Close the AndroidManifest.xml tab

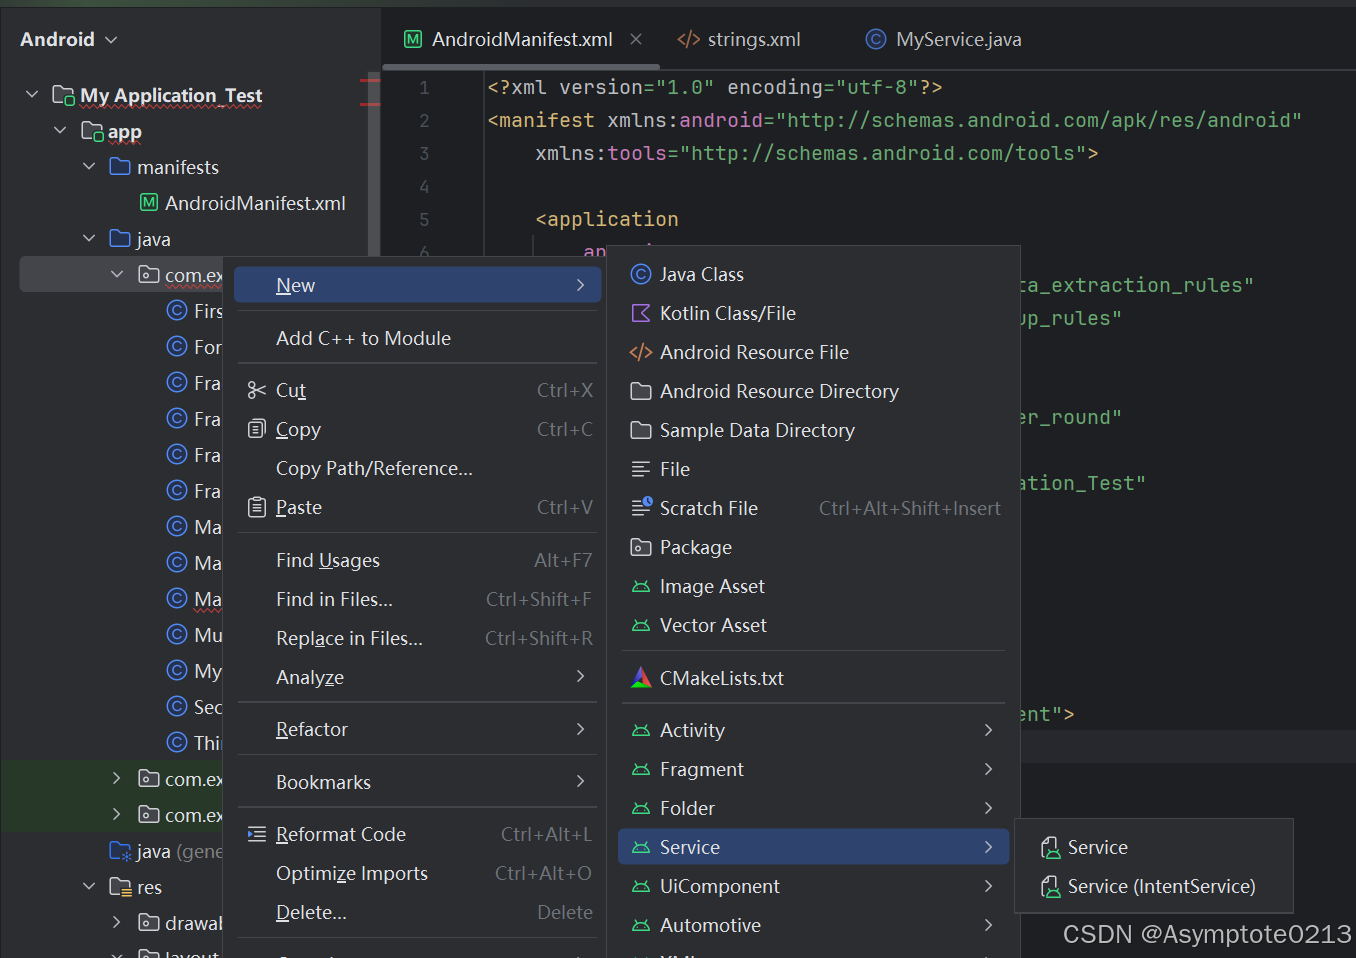[x=636, y=39]
